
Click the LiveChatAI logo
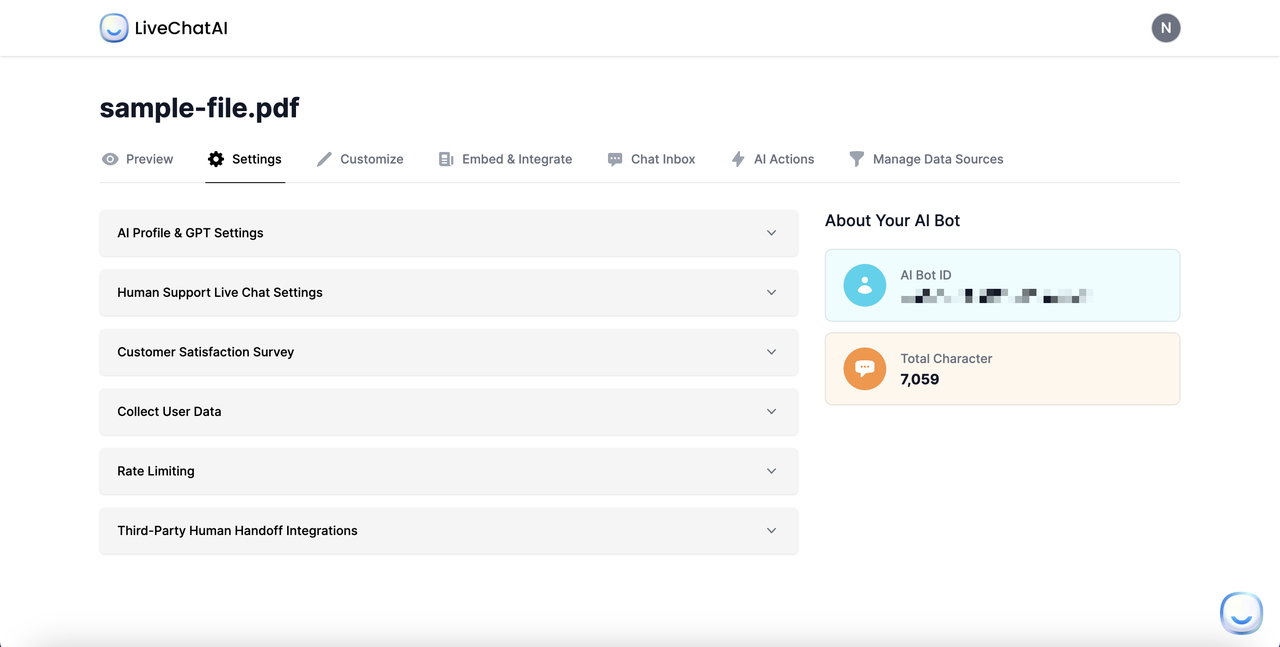click(163, 27)
